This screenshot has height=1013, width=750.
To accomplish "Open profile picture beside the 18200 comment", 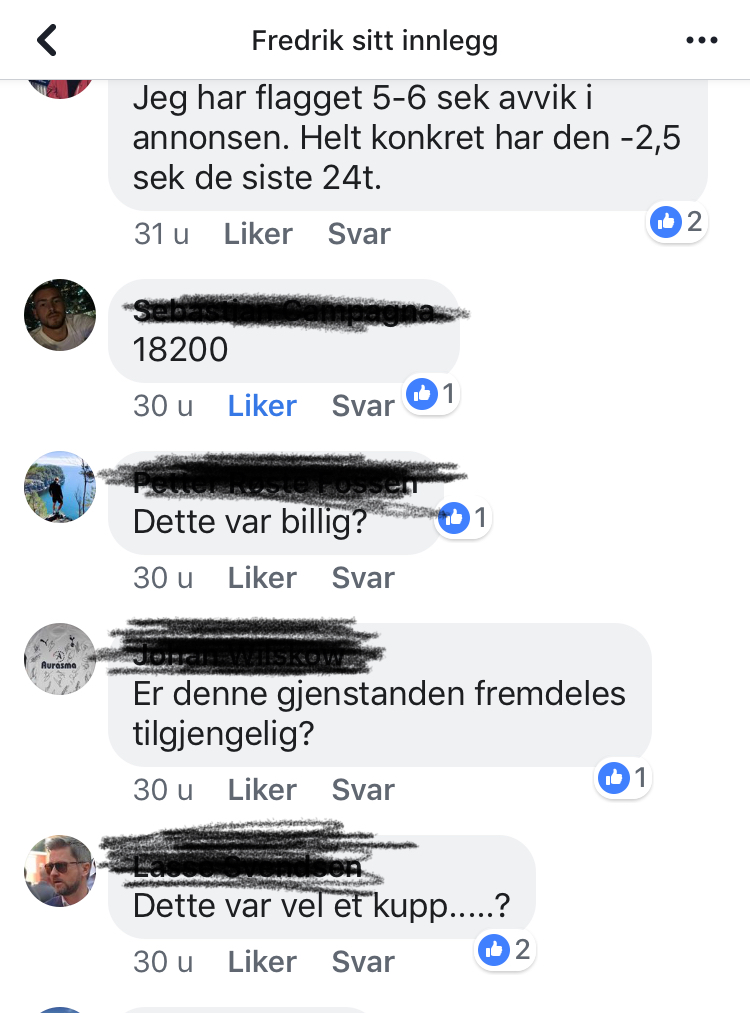I will (x=60, y=315).
